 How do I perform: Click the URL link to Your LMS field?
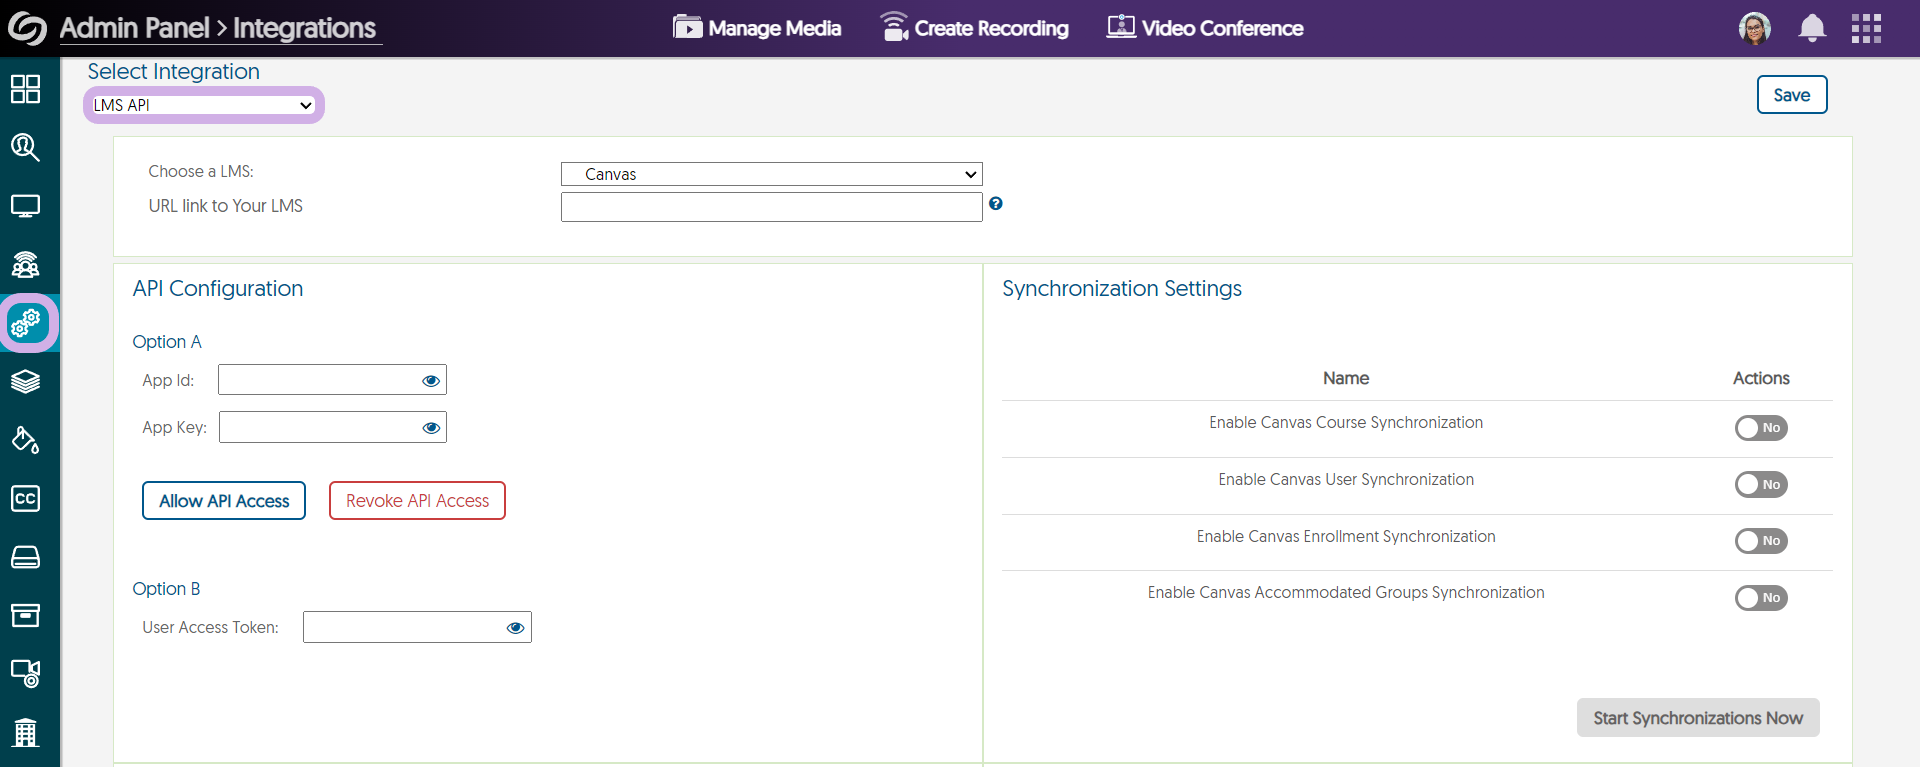pyautogui.click(x=772, y=207)
